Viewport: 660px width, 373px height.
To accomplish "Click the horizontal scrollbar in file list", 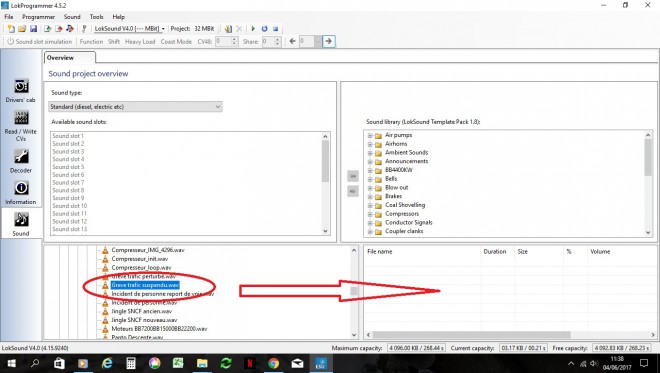I will tap(471, 335).
